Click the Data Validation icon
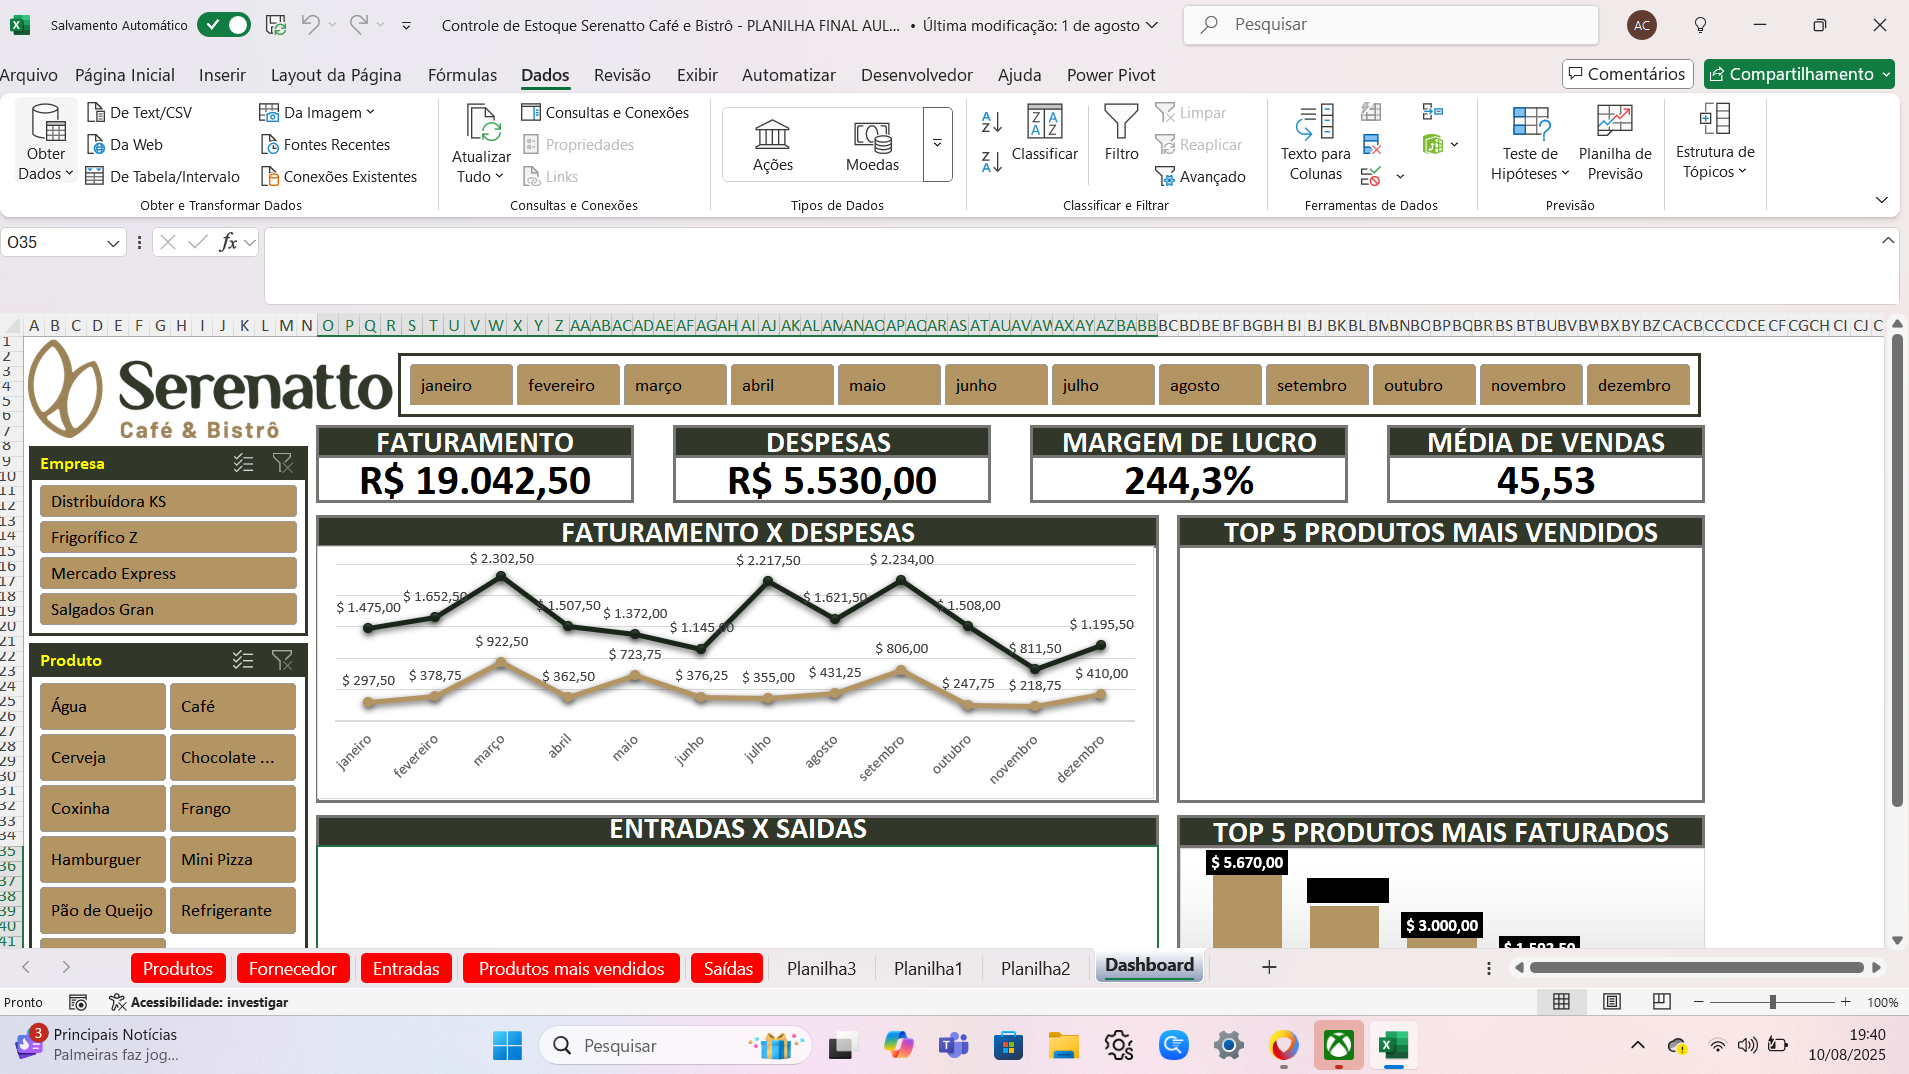 coord(1371,176)
